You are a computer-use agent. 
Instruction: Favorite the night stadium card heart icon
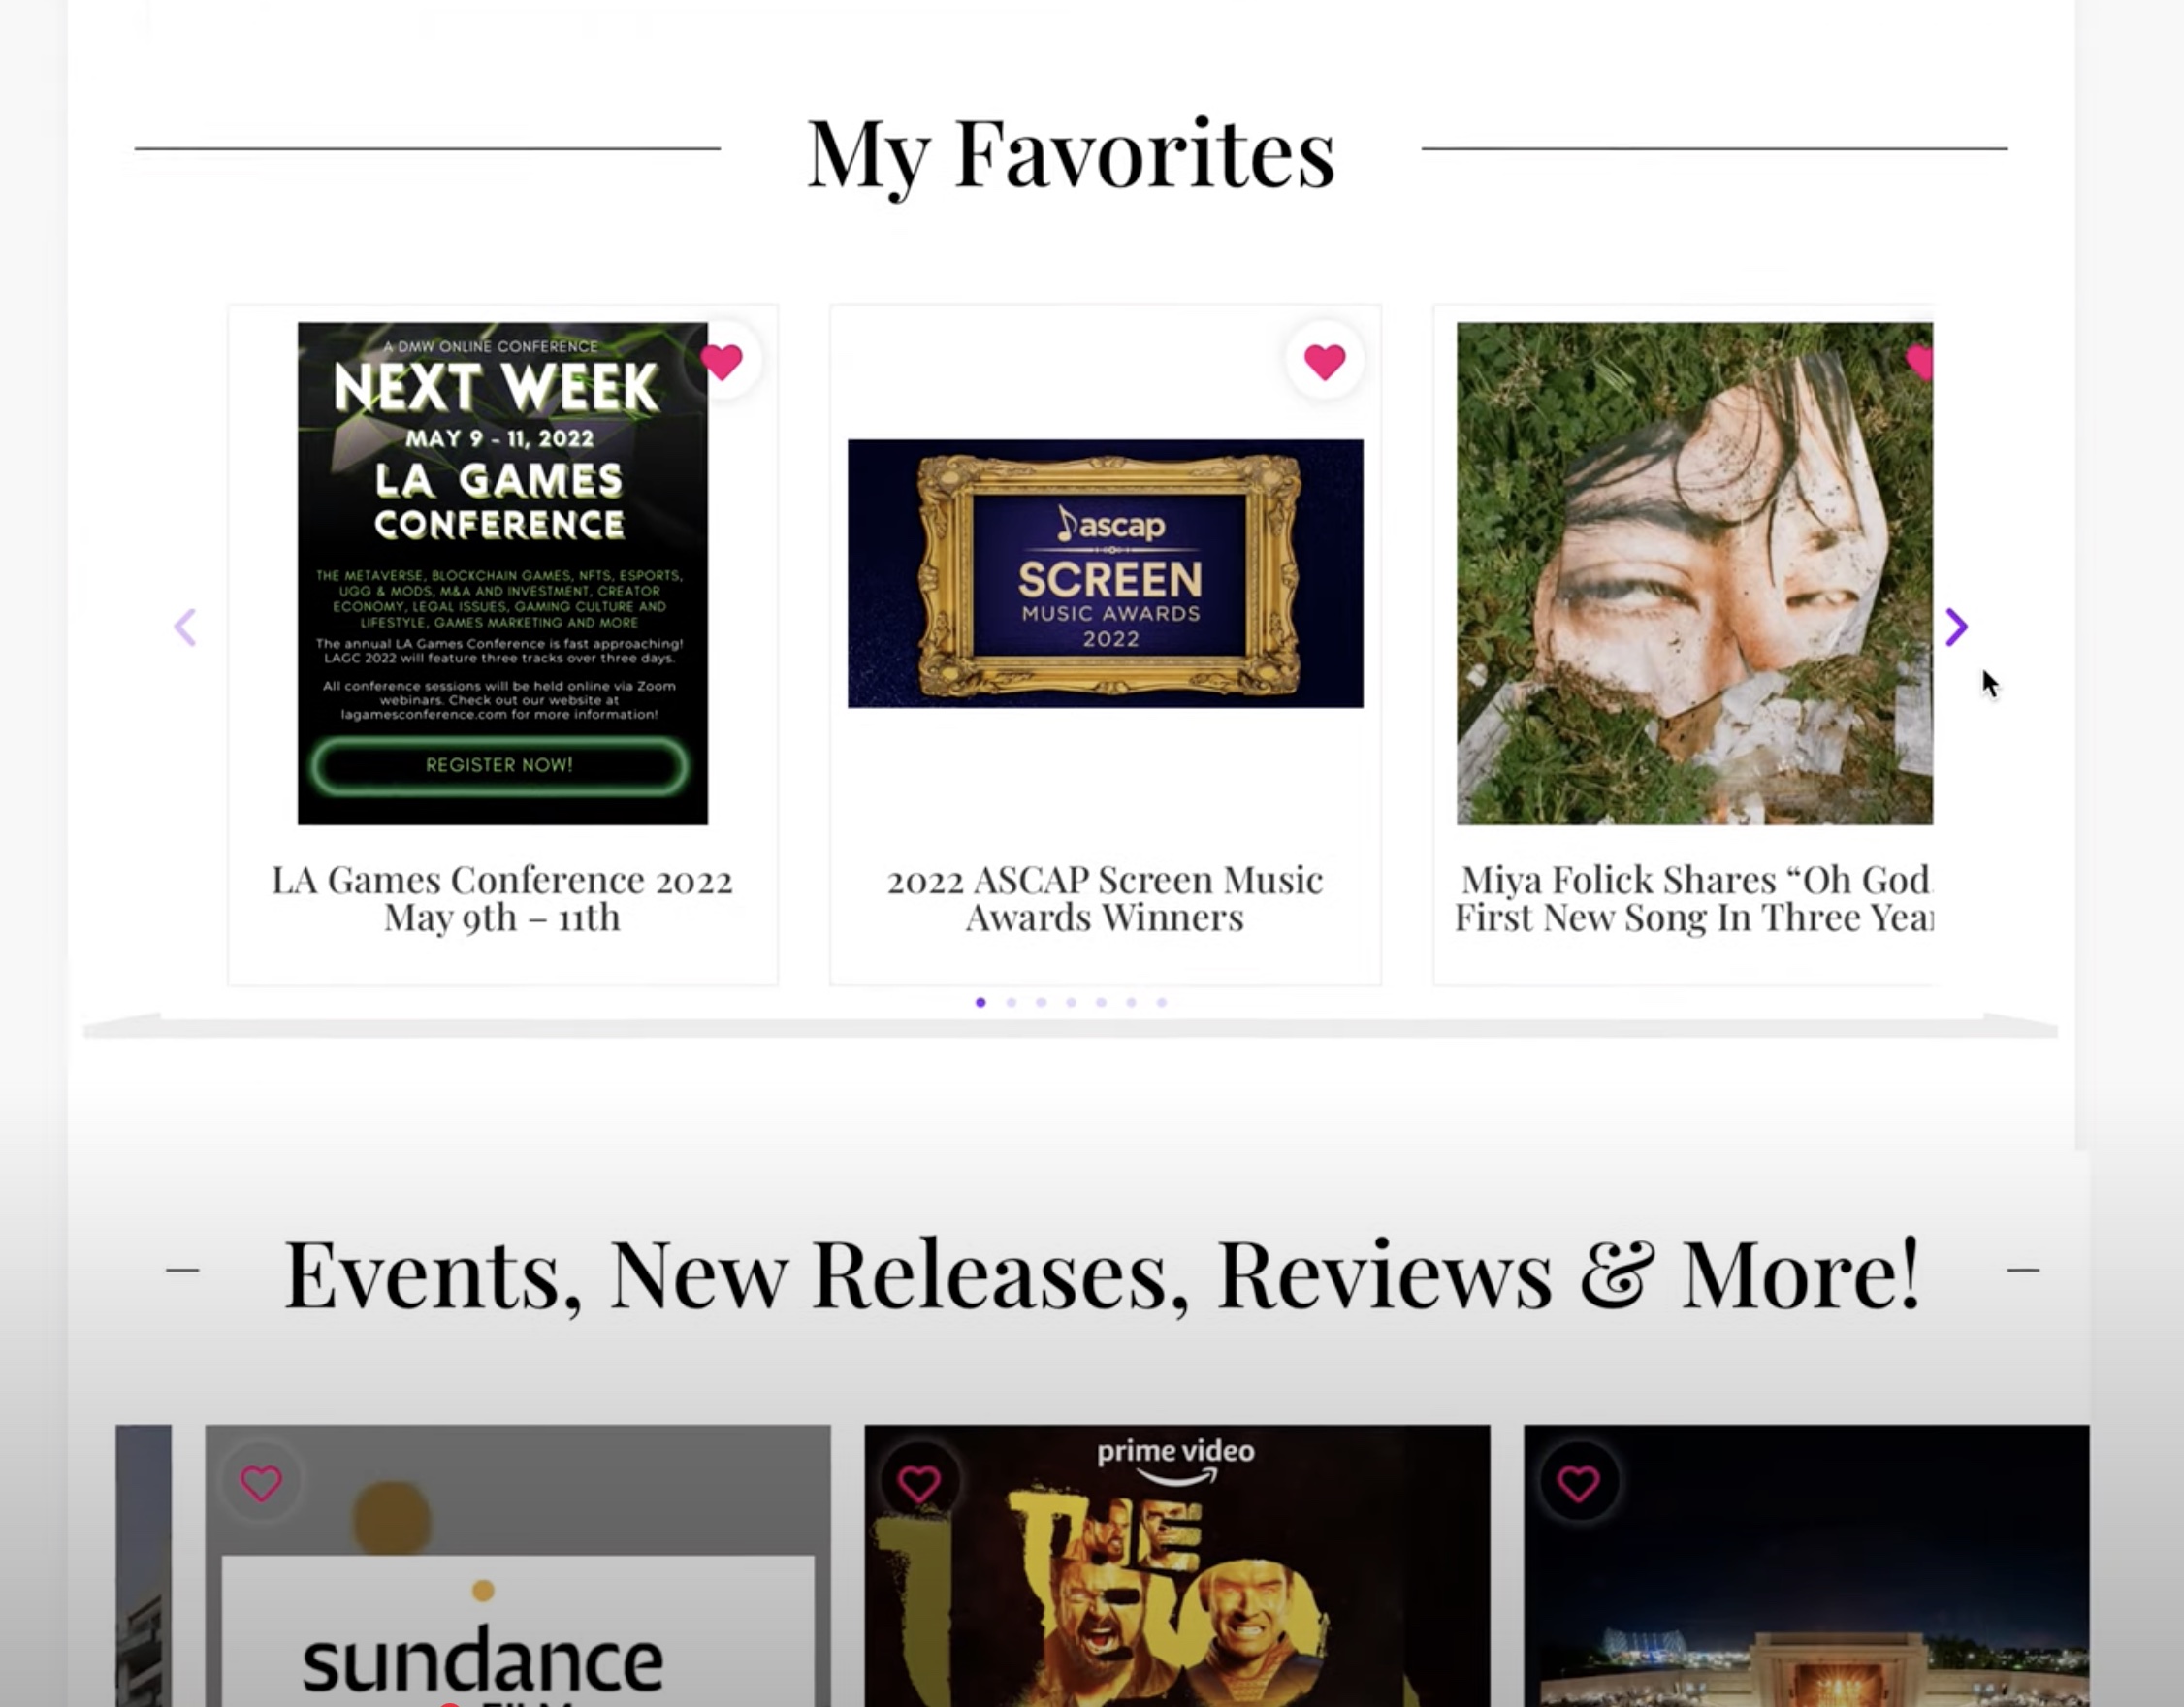(1578, 1483)
